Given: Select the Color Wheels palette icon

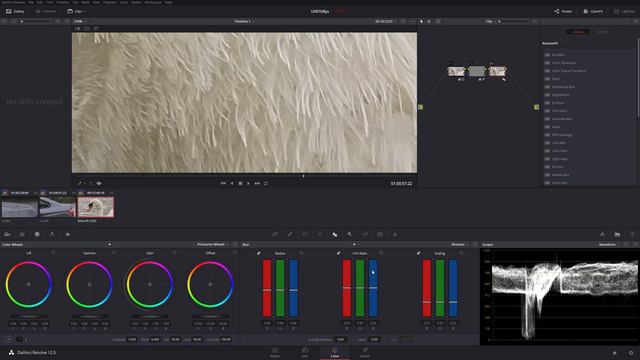Looking at the screenshot, I should [x=37, y=234].
